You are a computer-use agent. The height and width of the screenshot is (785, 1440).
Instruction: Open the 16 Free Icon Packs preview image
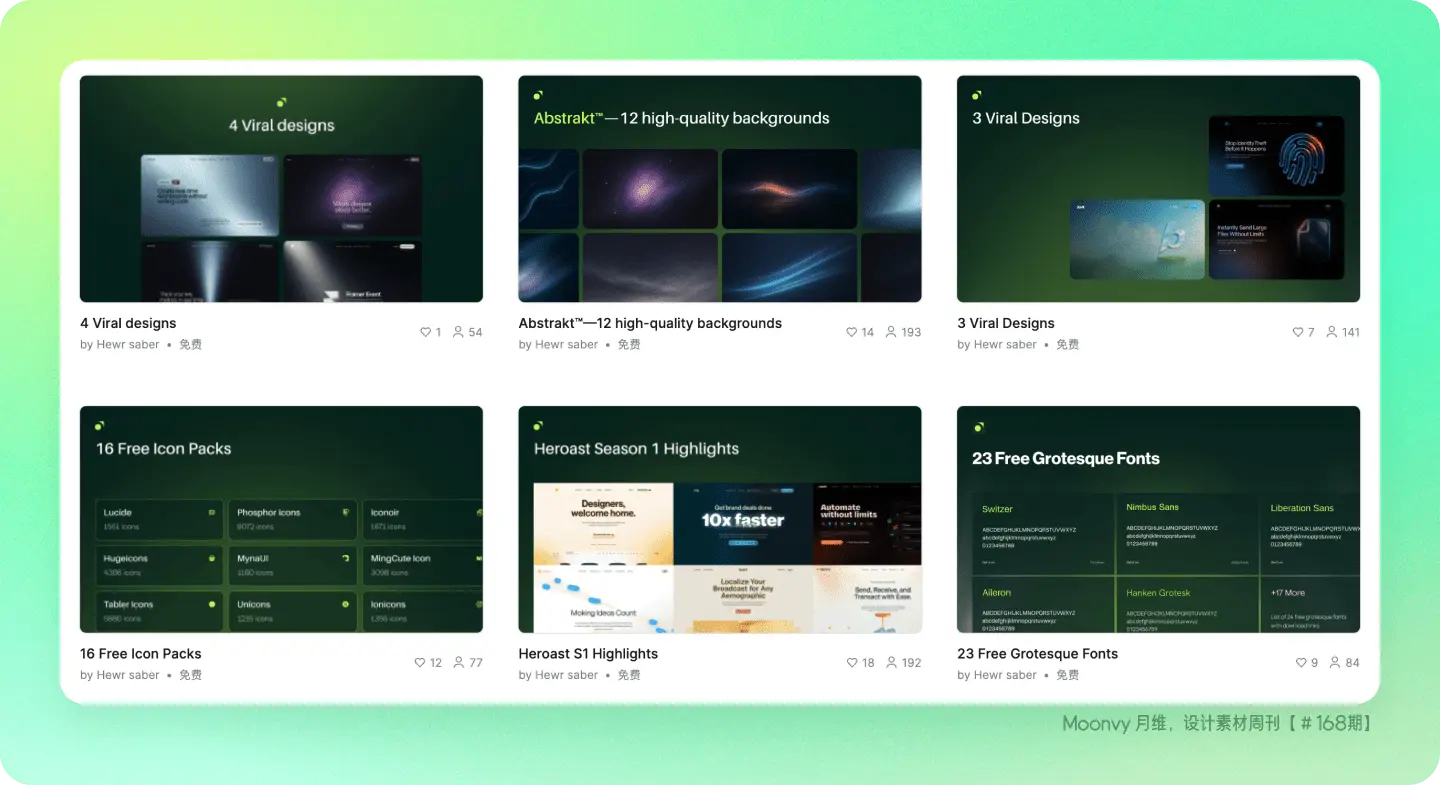[x=281, y=519]
